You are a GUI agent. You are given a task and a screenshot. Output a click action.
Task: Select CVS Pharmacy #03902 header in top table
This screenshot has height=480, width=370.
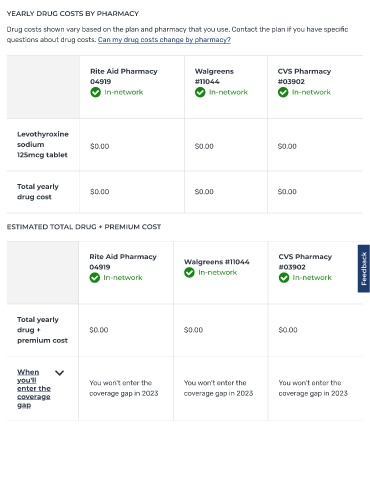click(304, 76)
